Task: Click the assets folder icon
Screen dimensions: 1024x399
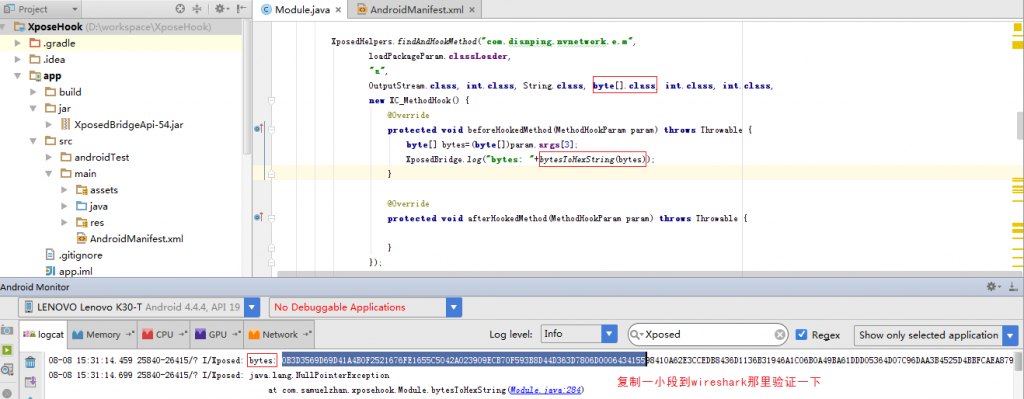Action: point(82,190)
